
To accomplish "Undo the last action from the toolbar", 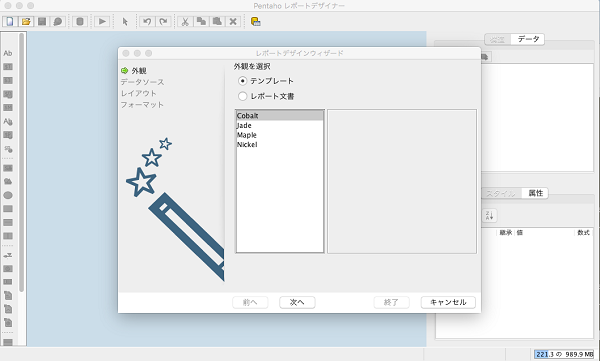I will (x=147, y=21).
